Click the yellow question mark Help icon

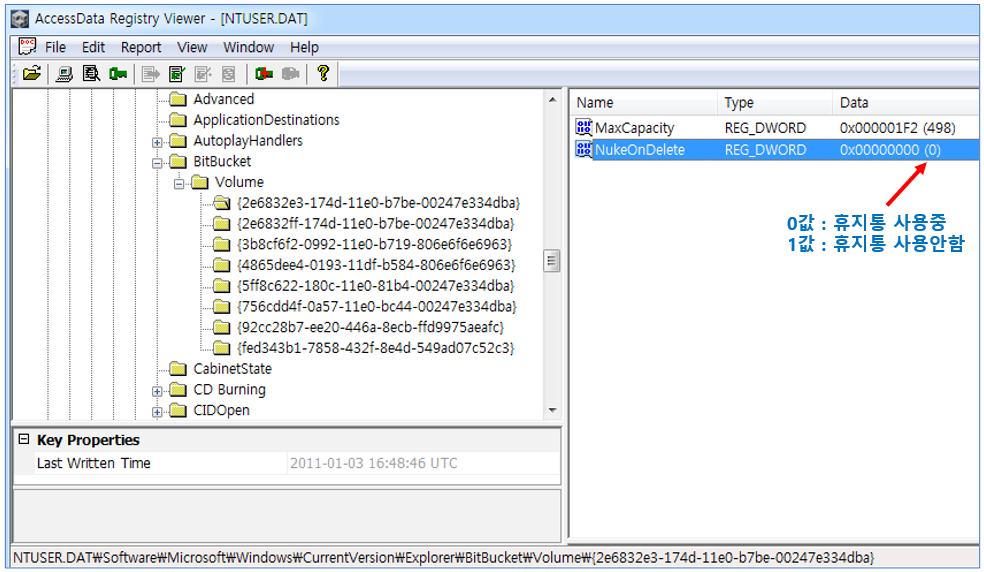coord(323,73)
